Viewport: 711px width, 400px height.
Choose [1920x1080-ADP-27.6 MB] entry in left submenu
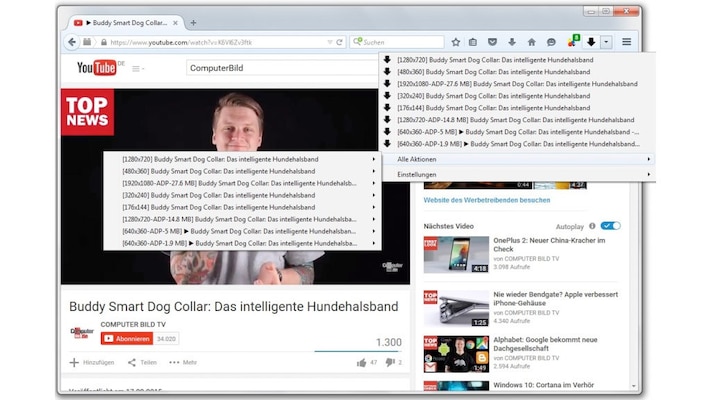point(240,183)
